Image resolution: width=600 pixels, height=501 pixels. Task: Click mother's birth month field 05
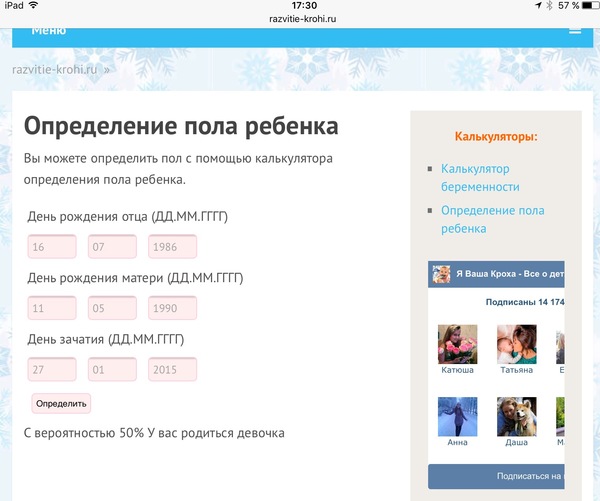[112, 308]
